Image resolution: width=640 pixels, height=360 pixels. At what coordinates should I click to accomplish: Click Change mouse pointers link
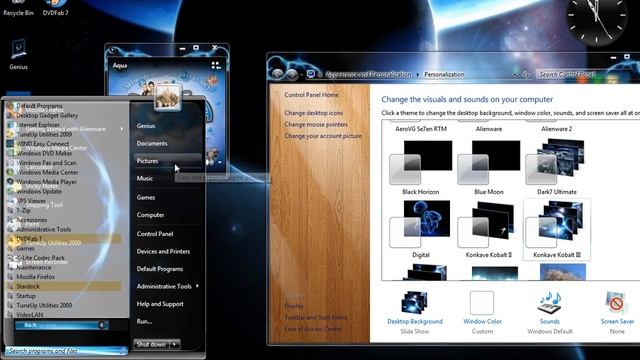coord(316,124)
